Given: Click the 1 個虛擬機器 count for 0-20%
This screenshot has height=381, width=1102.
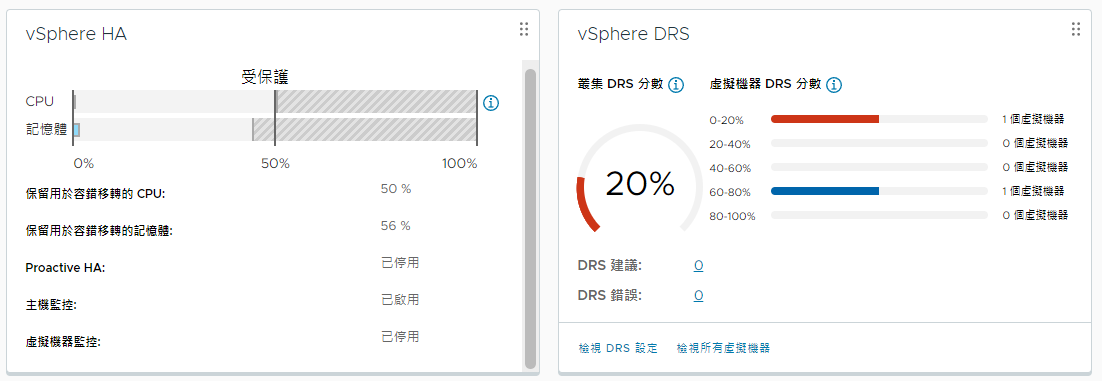Looking at the screenshot, I should (x=1033, y=120).
